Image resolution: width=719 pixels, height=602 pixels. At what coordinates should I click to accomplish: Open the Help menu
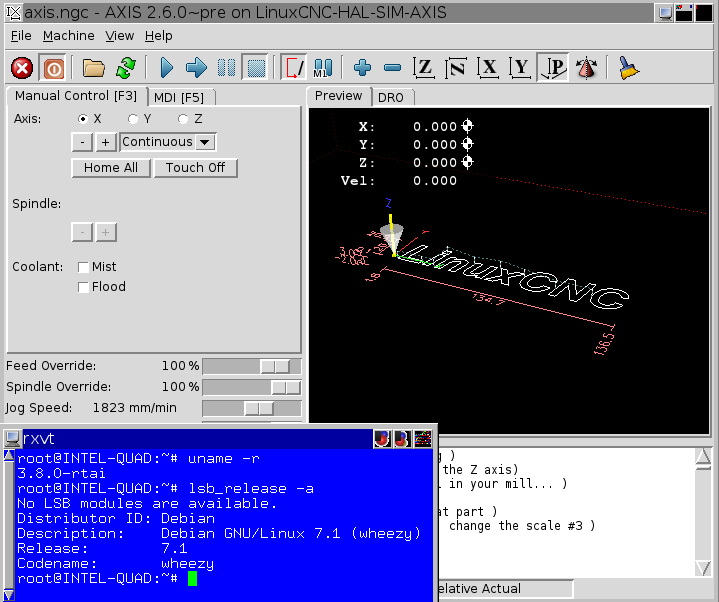[159, 36]
